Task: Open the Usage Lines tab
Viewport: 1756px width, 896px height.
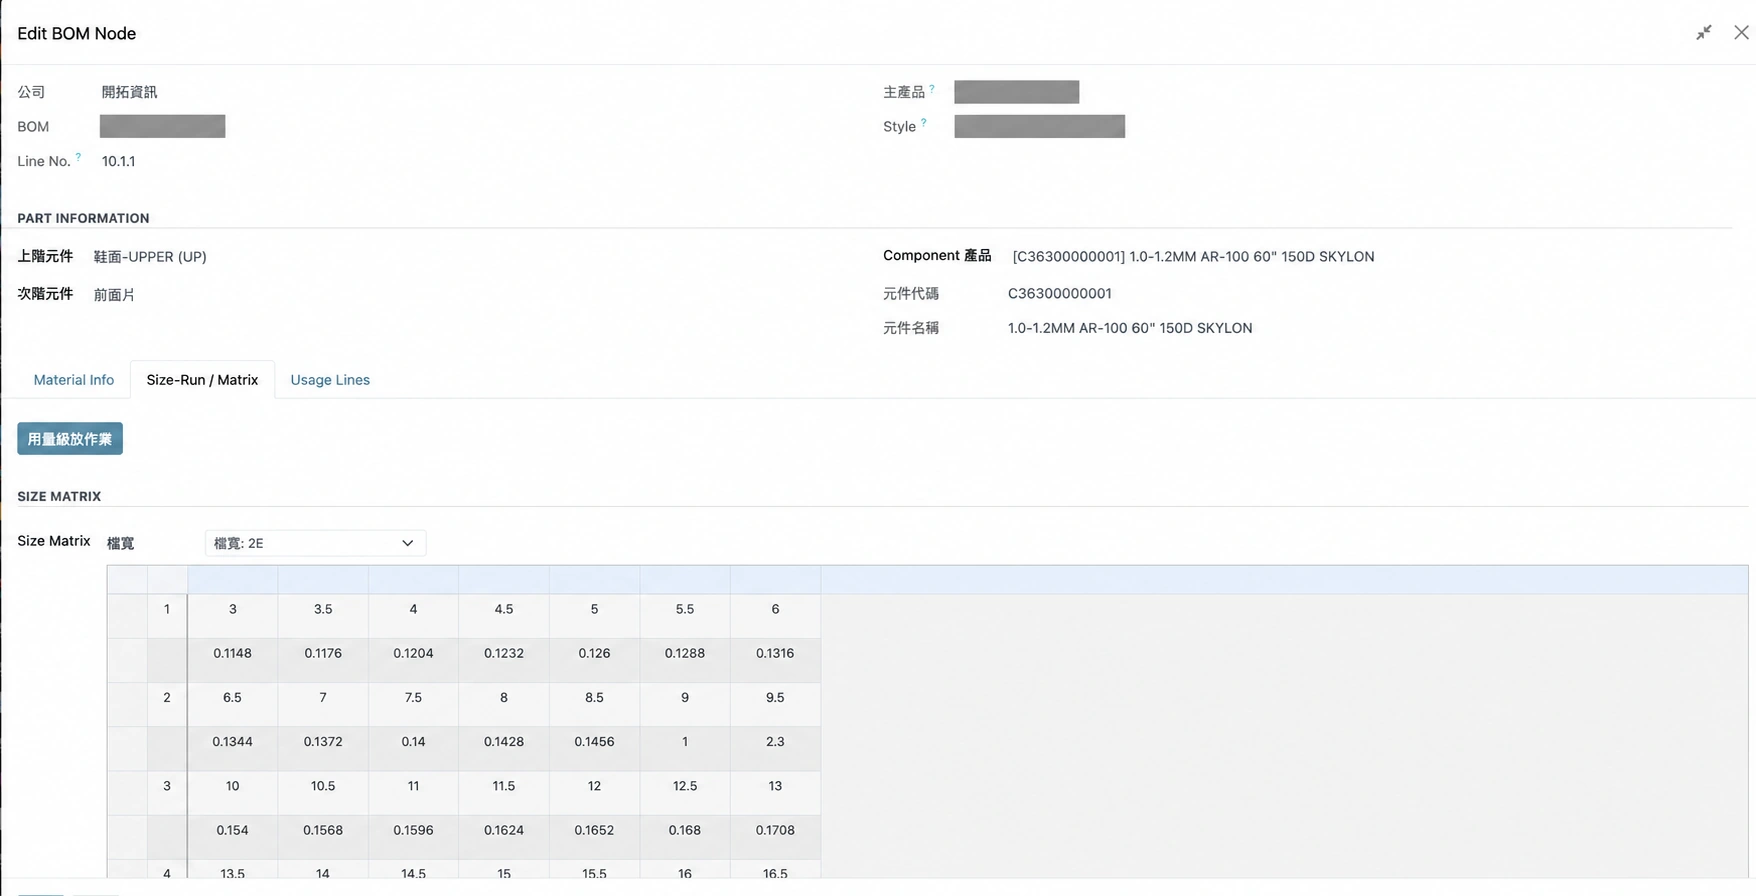Action: 330,380
